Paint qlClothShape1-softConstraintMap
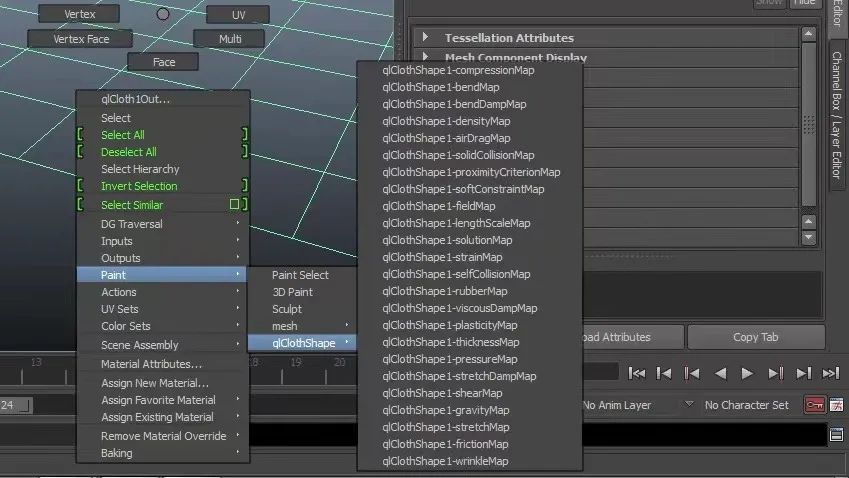 [469, 189]
